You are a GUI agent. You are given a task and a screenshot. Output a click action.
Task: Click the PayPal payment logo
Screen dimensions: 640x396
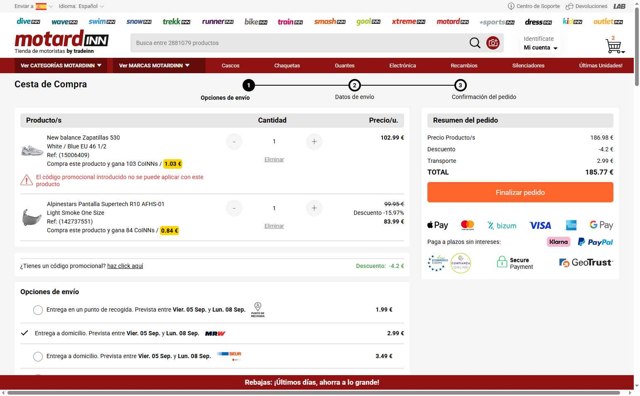tap(595, 242)
